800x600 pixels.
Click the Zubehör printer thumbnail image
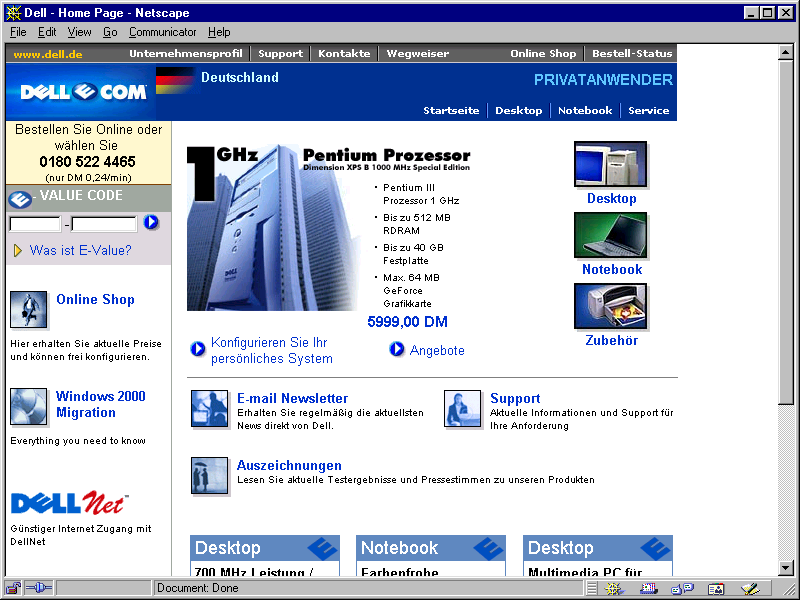coord(611,306)
